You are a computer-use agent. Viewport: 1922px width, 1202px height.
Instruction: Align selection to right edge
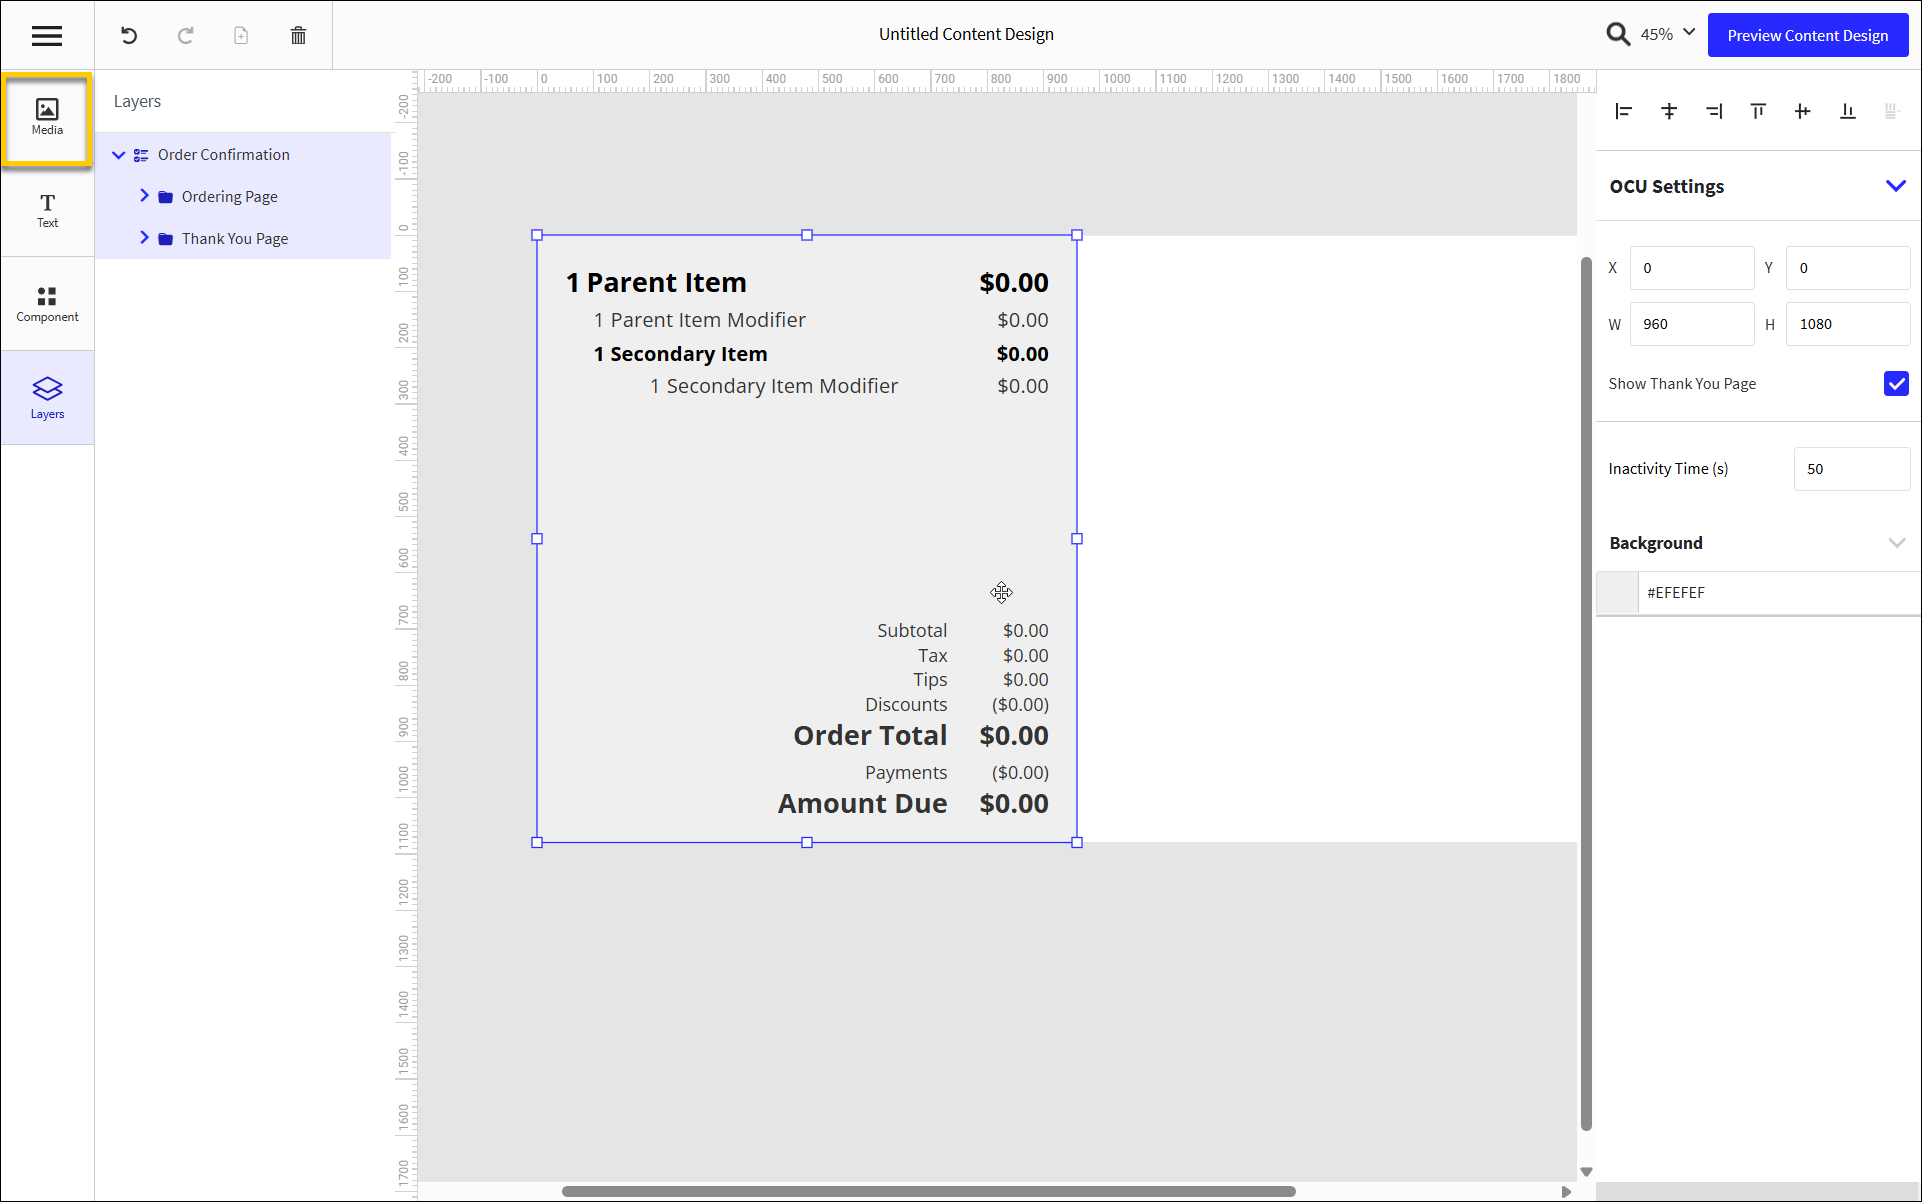1714,111
